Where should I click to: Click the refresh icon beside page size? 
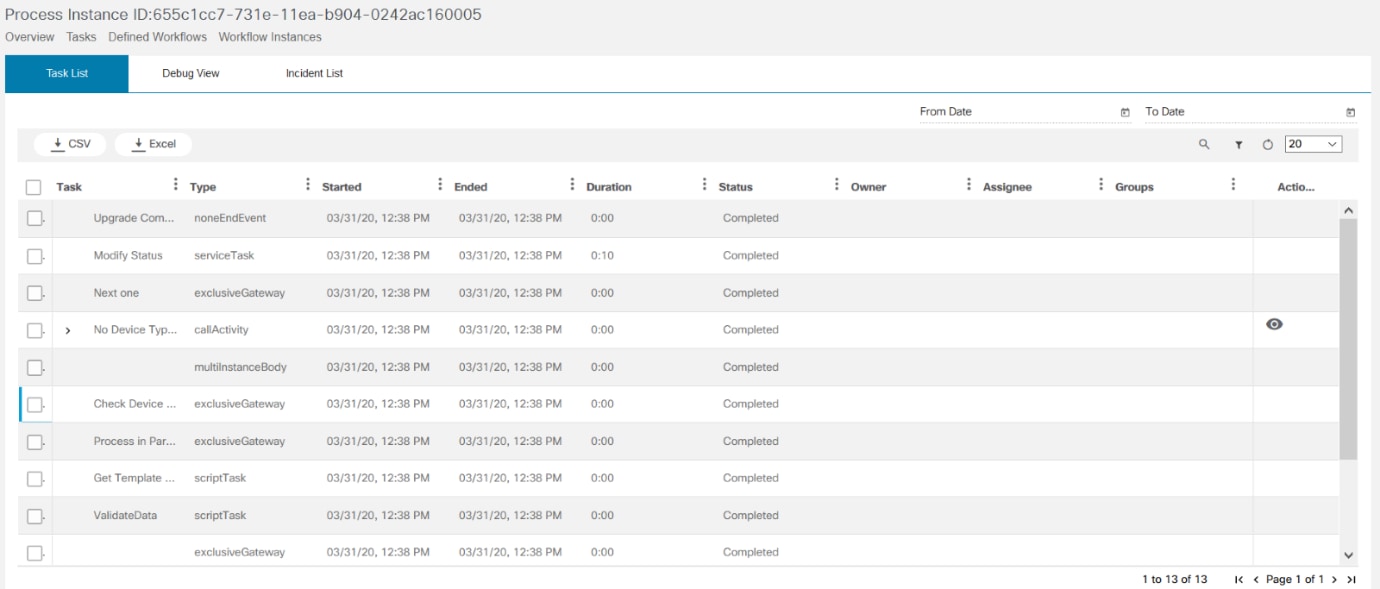(x=1268, y=145)
